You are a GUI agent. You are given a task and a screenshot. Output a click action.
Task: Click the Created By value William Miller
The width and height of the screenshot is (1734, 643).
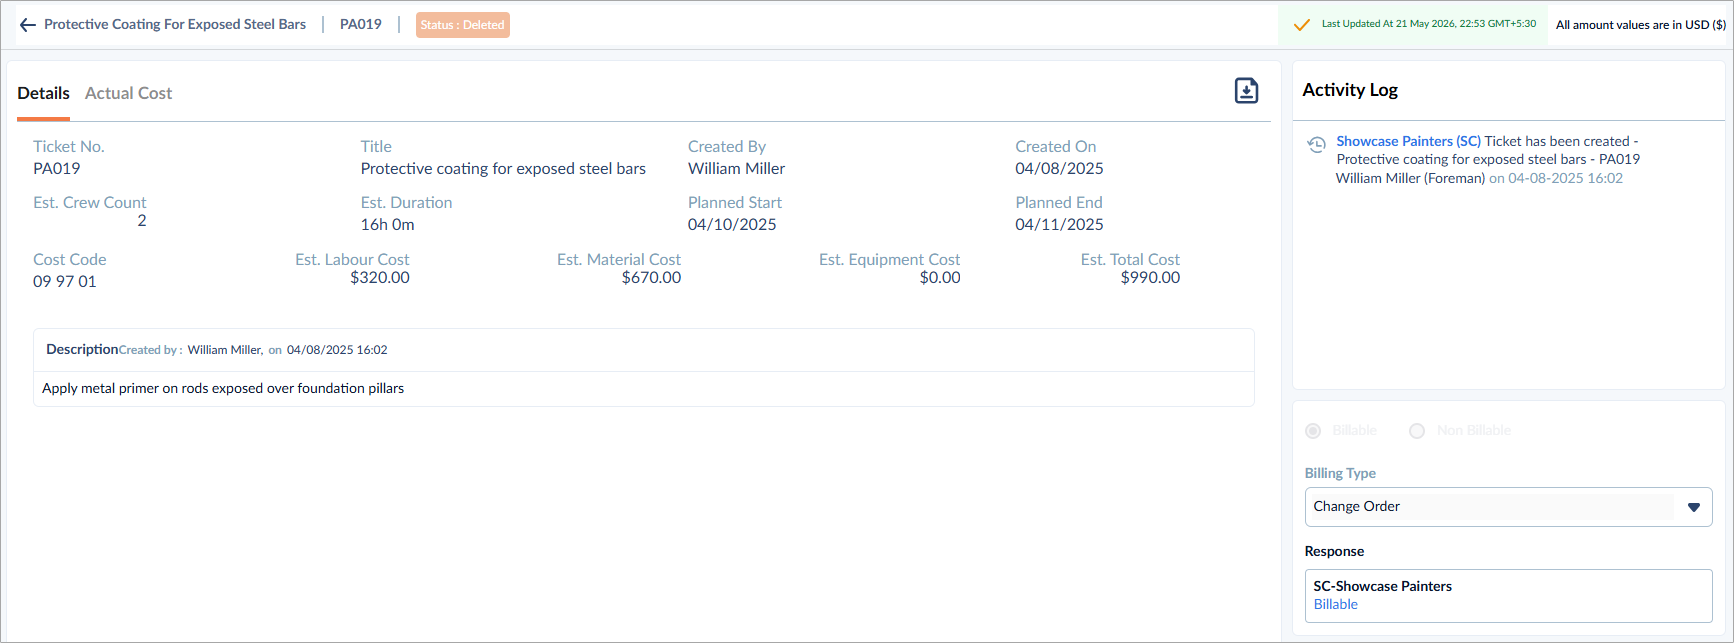click(736, 168)
